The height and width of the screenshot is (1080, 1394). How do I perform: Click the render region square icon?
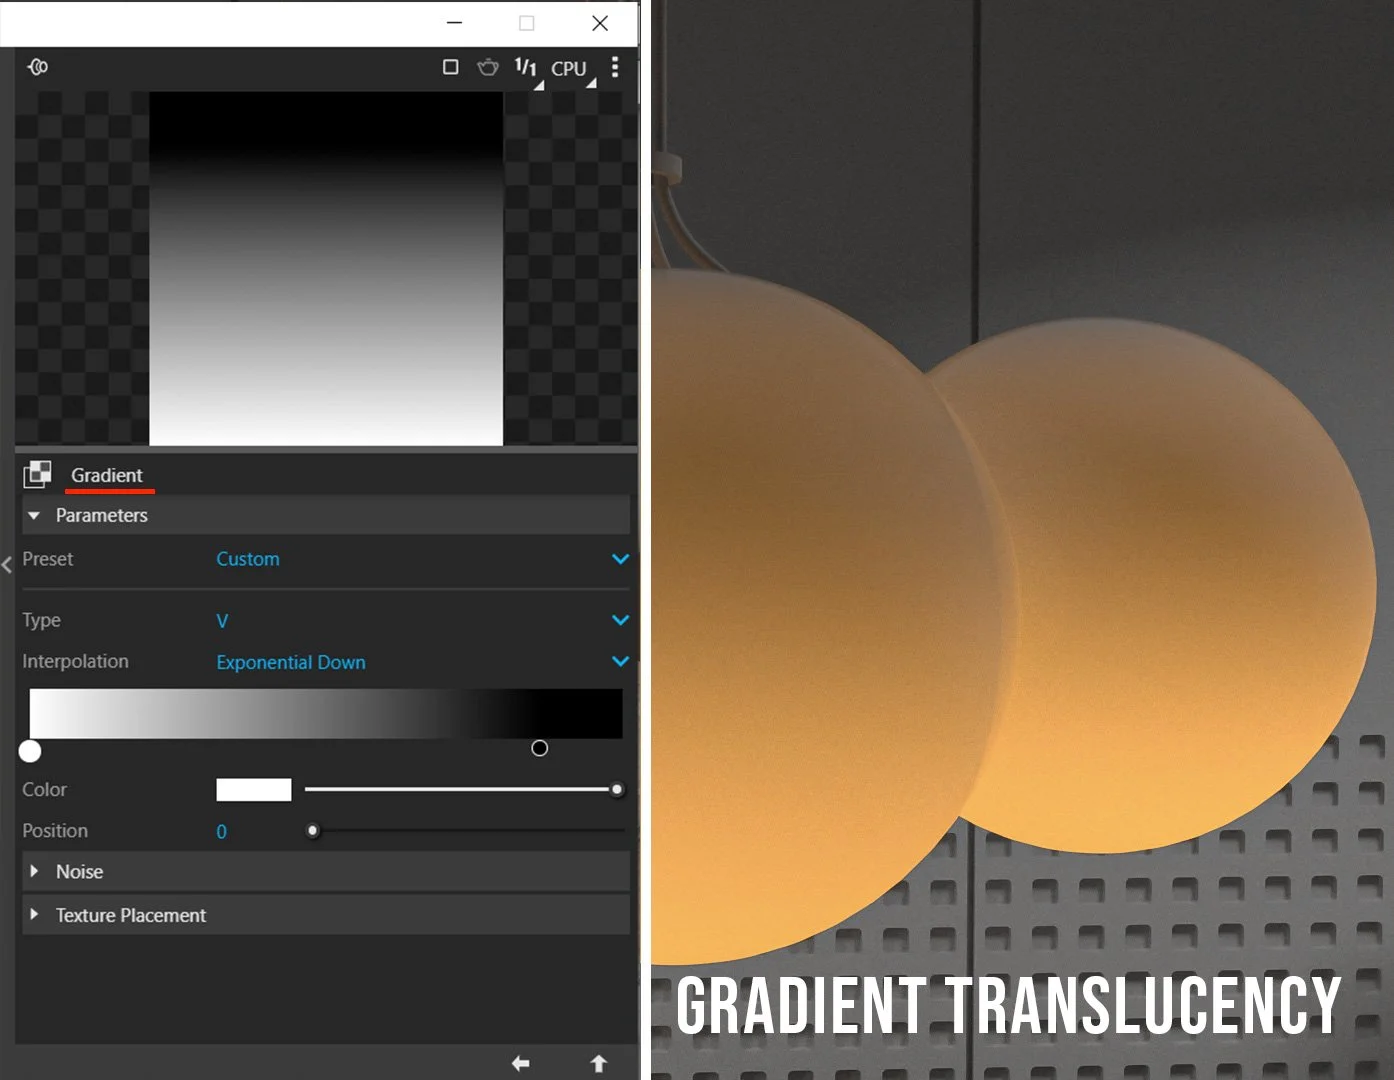pyautogui.click(x=450, y=67)
